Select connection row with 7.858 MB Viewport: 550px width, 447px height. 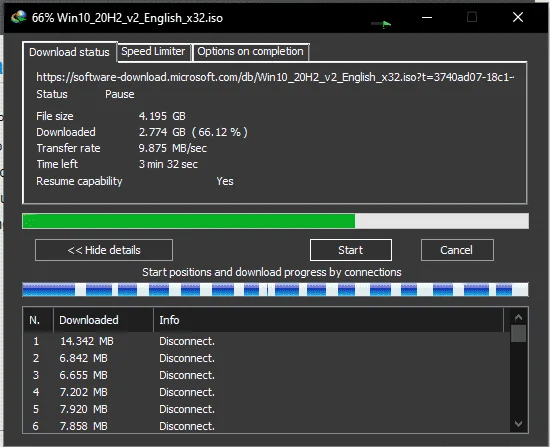click(267, 426)
